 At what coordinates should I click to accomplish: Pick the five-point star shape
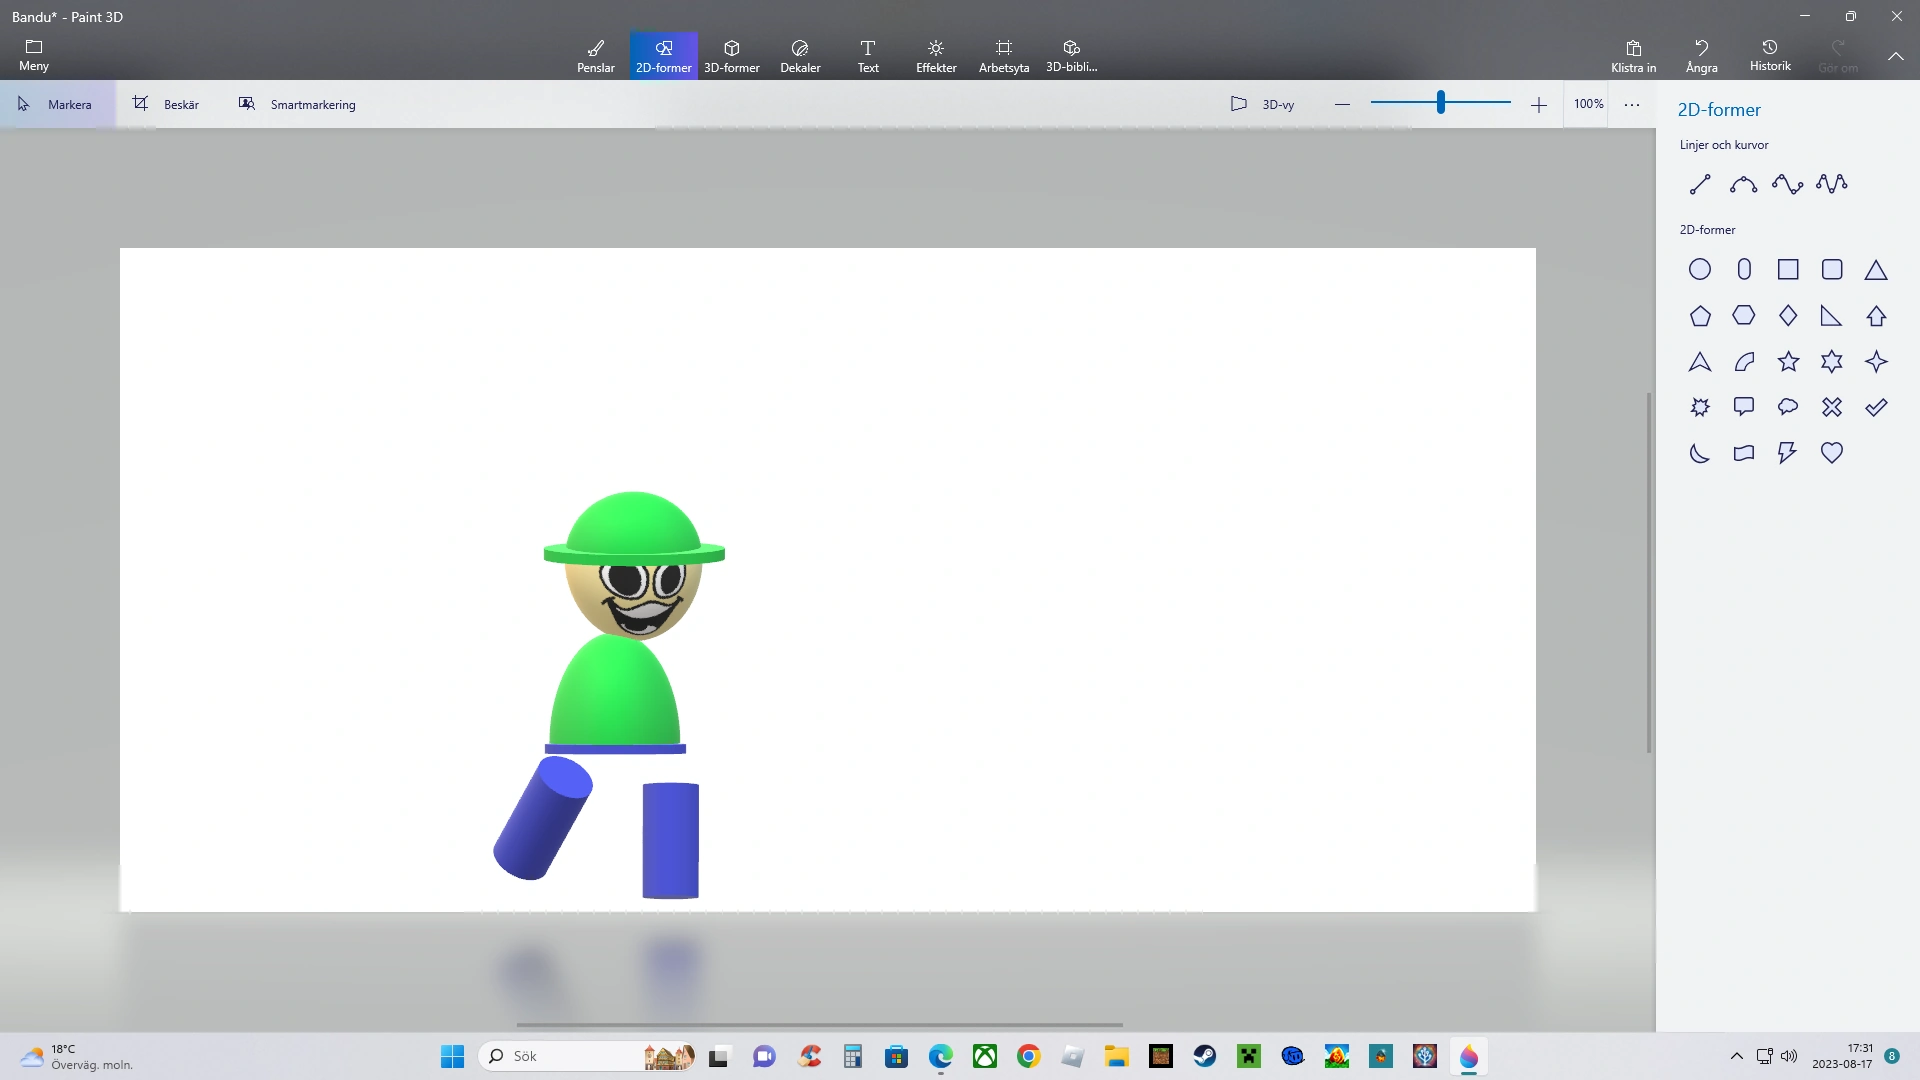(1788, 362)
